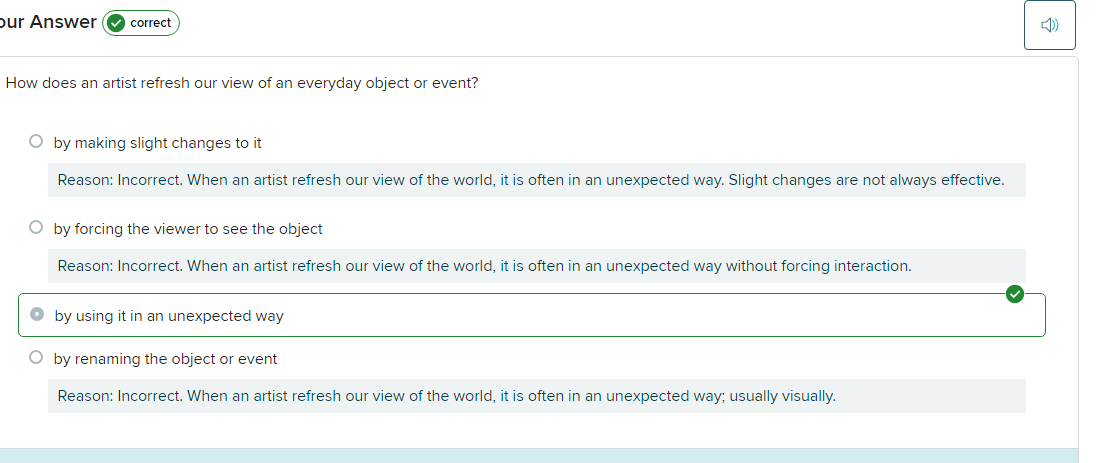Click the 'by renaming the object or event' text
1097x463 pixels.
166,358
